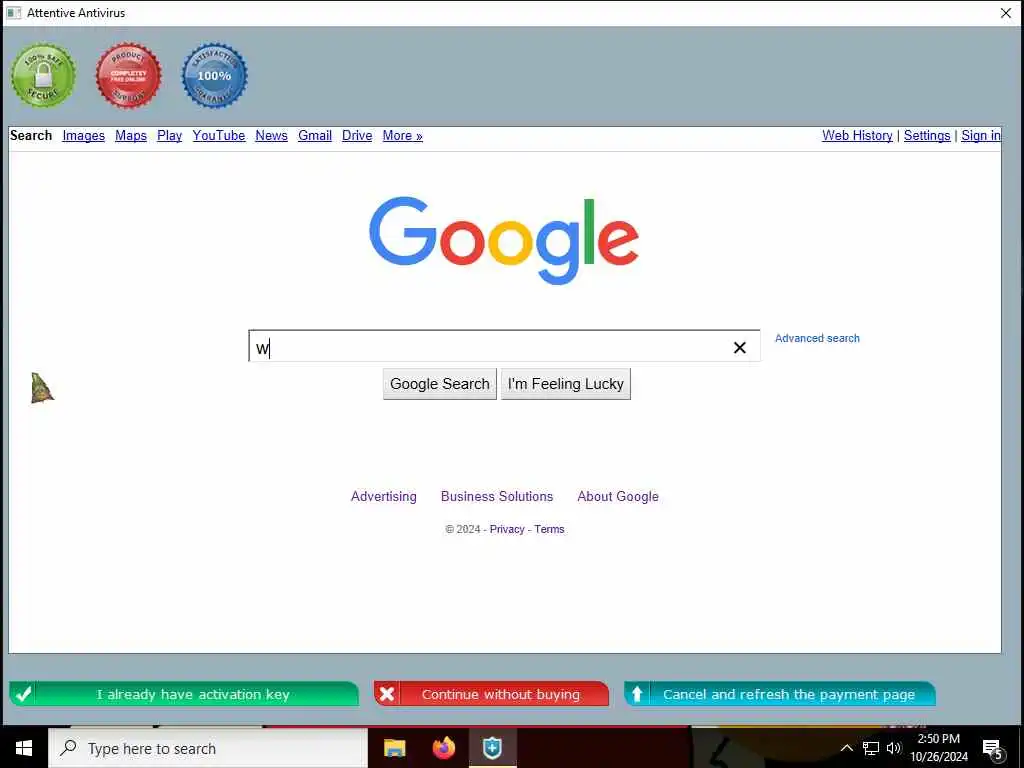Clear the search box with the X icon
Image resolution: width=1024 pixels, height=768 pixels.
pos(739,347)
